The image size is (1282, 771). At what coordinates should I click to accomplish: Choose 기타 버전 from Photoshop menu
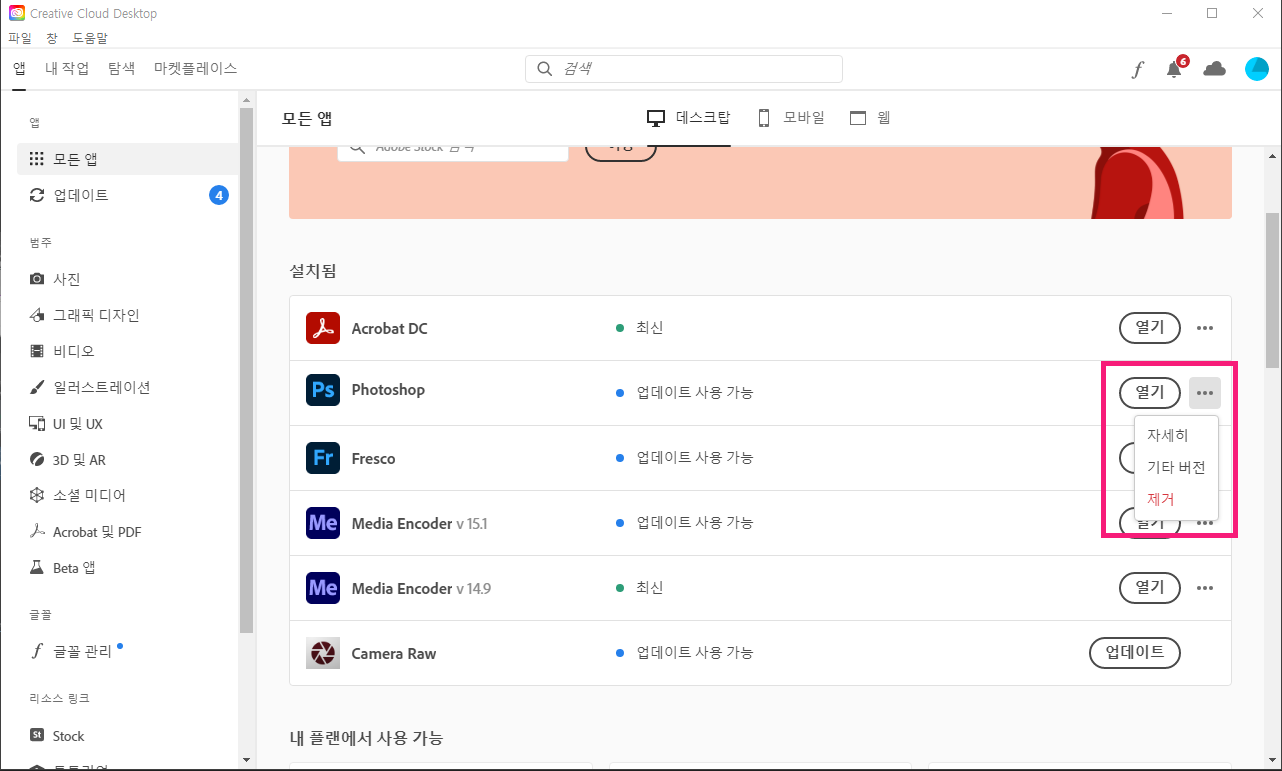tap(1176, 468)
